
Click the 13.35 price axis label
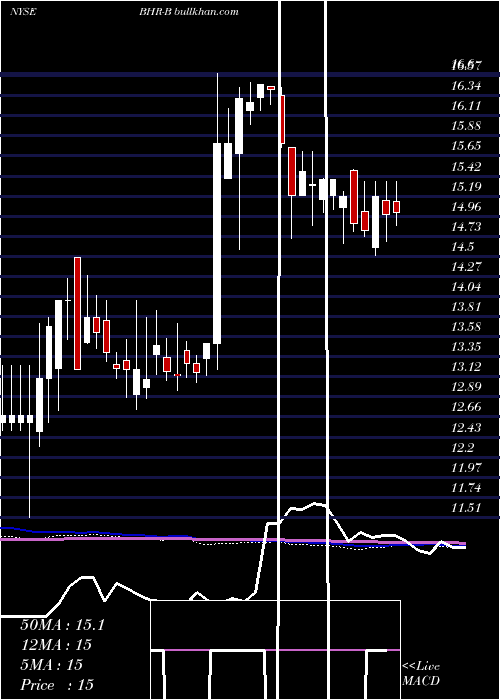(x=467, y=347)
